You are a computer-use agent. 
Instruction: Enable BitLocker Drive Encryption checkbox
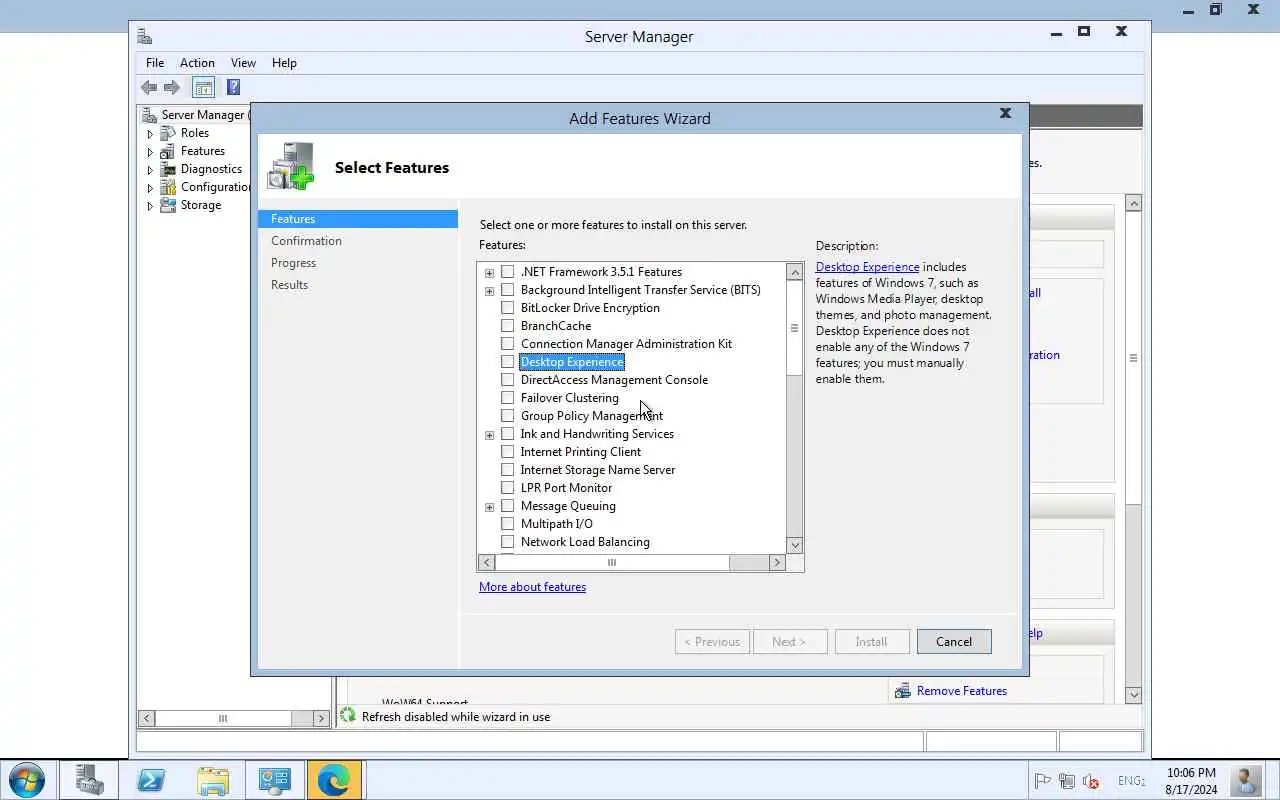(x=508, y=308)
